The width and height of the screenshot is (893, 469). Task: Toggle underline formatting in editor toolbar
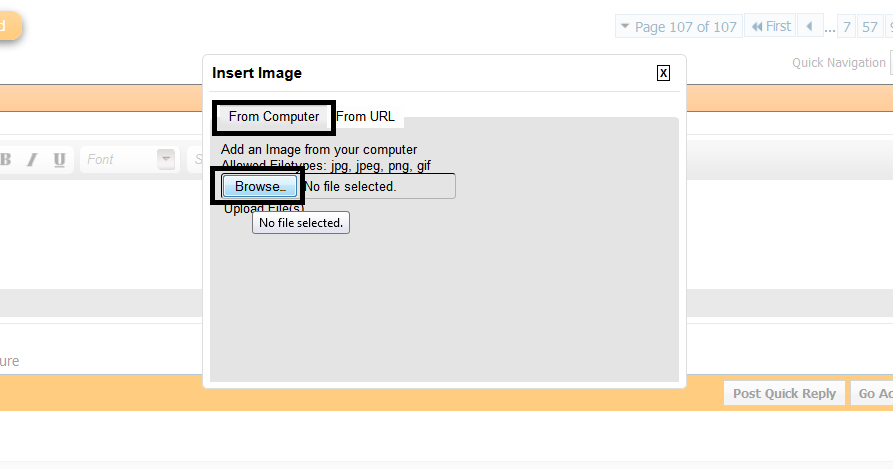(59, 159)
